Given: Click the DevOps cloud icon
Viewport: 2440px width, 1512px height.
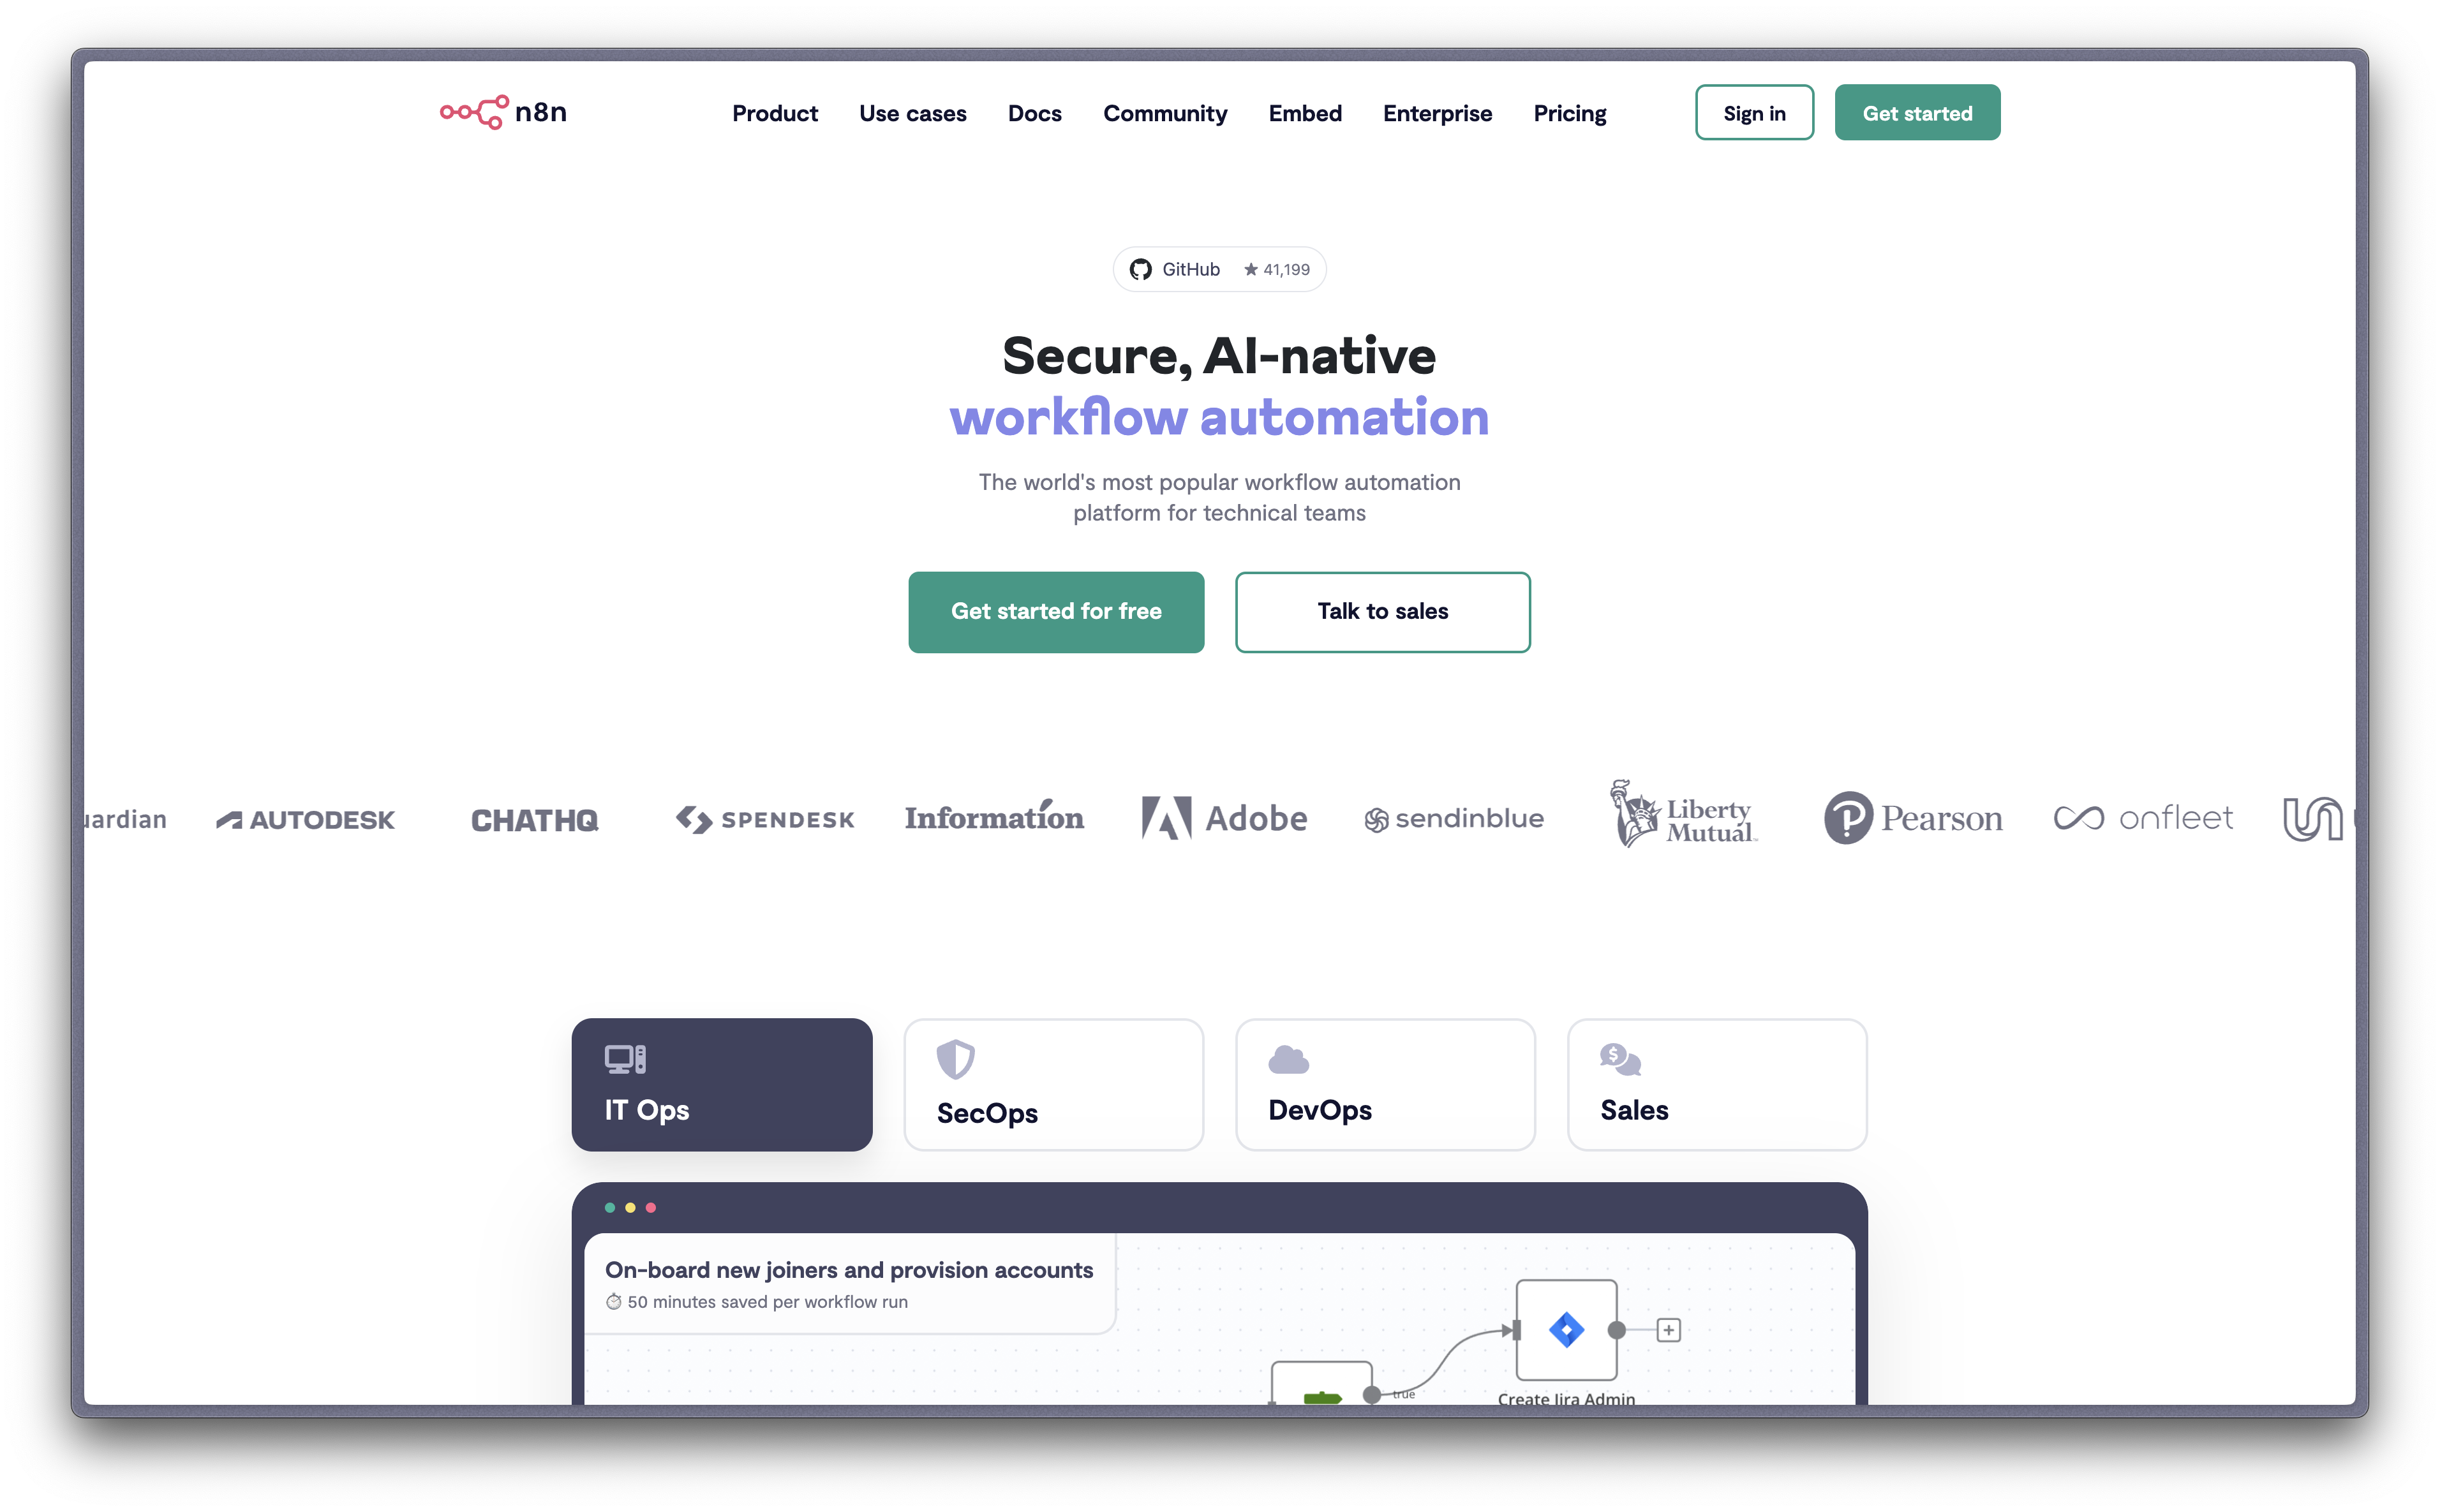Looking at the screenshot, I should pos(1288,1059).
